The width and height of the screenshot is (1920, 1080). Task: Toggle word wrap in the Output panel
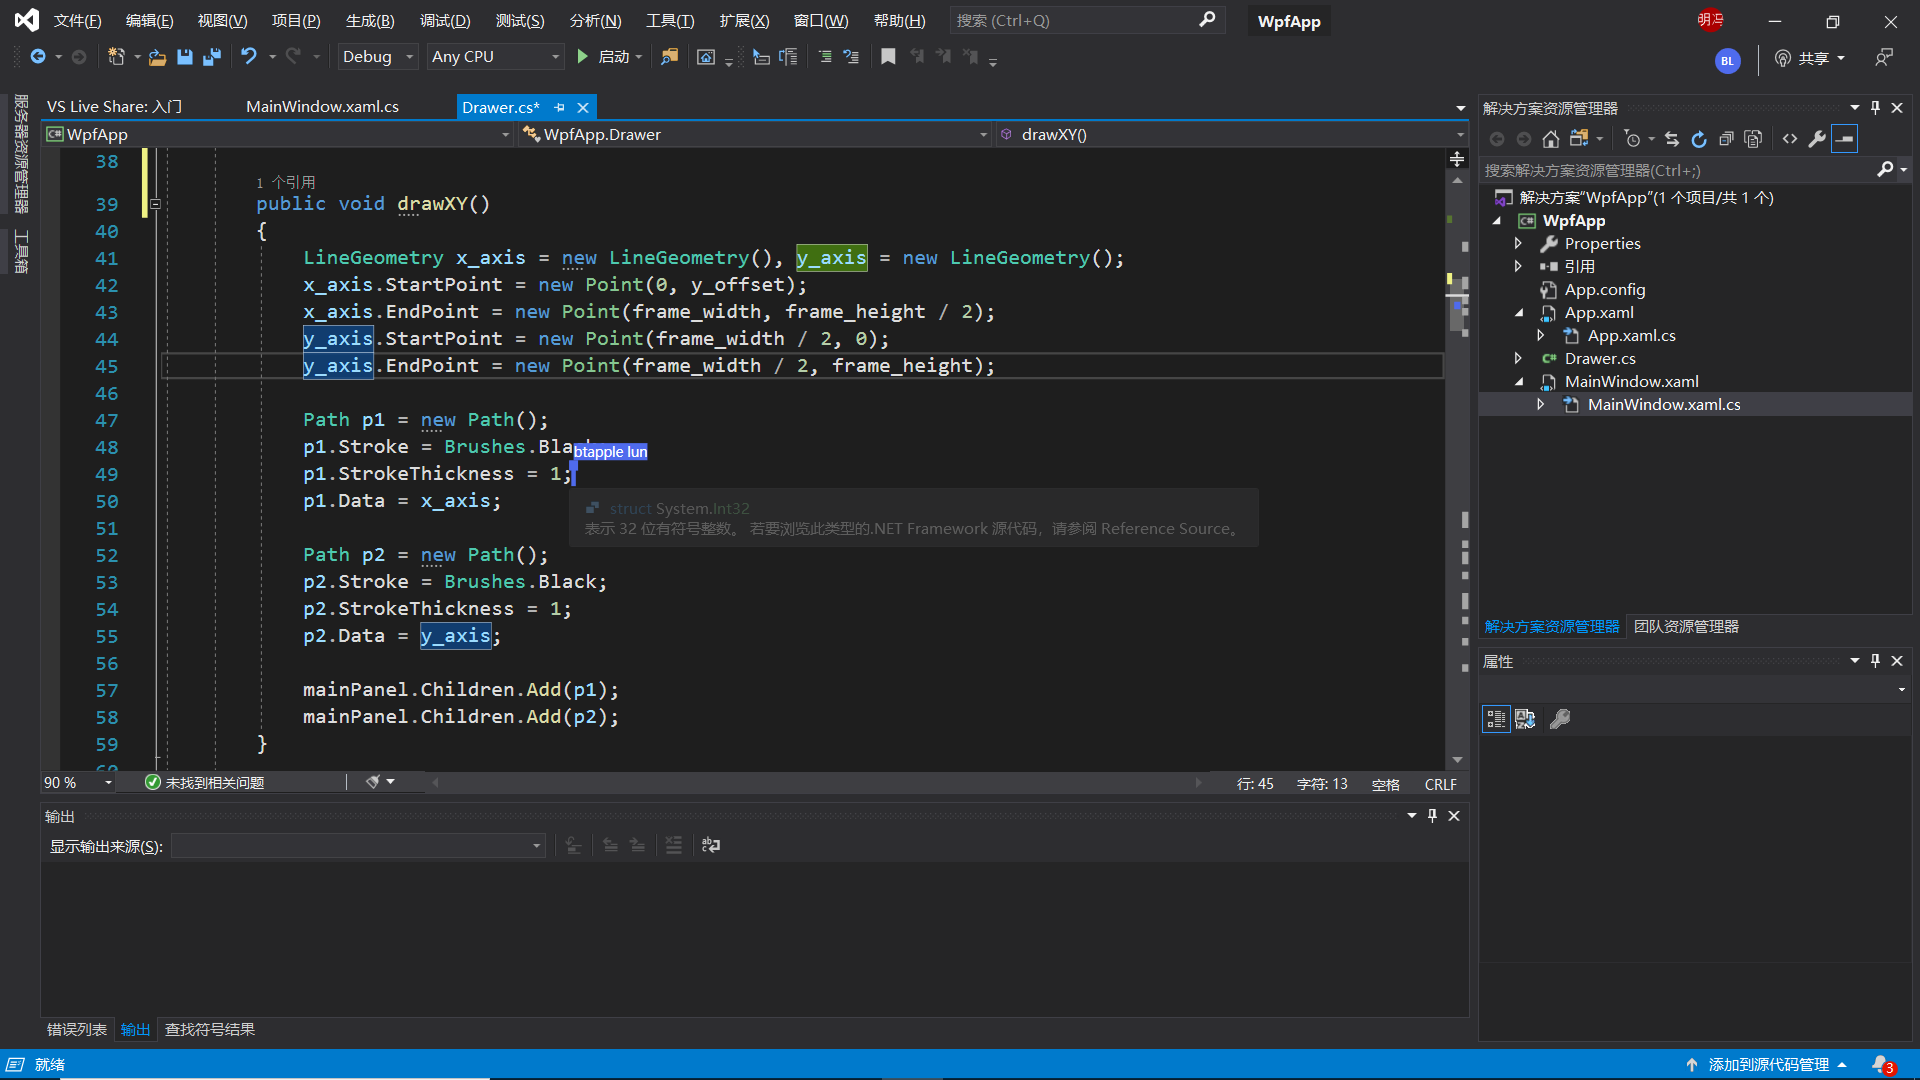pyautogui.click(x=711, y=846)
